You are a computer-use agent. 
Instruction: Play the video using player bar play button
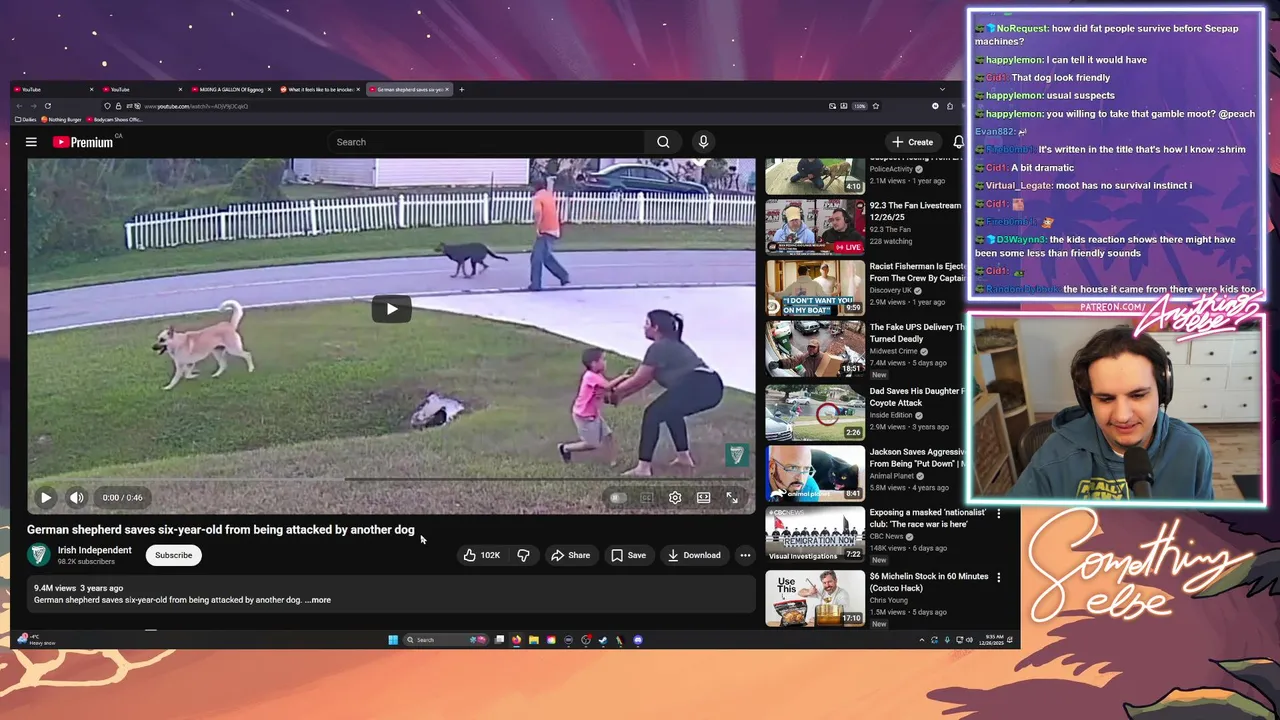click(45, 497)
